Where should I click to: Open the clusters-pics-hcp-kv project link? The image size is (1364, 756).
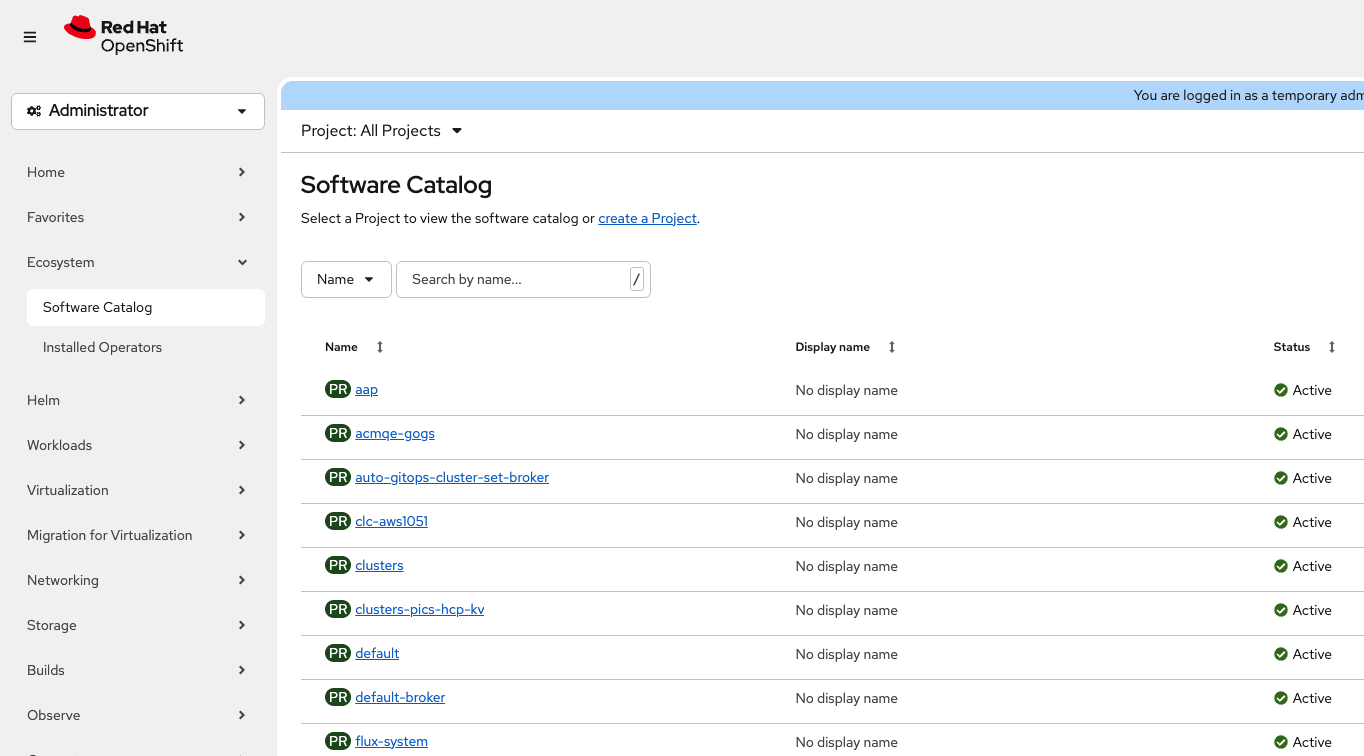coord(419,609)
